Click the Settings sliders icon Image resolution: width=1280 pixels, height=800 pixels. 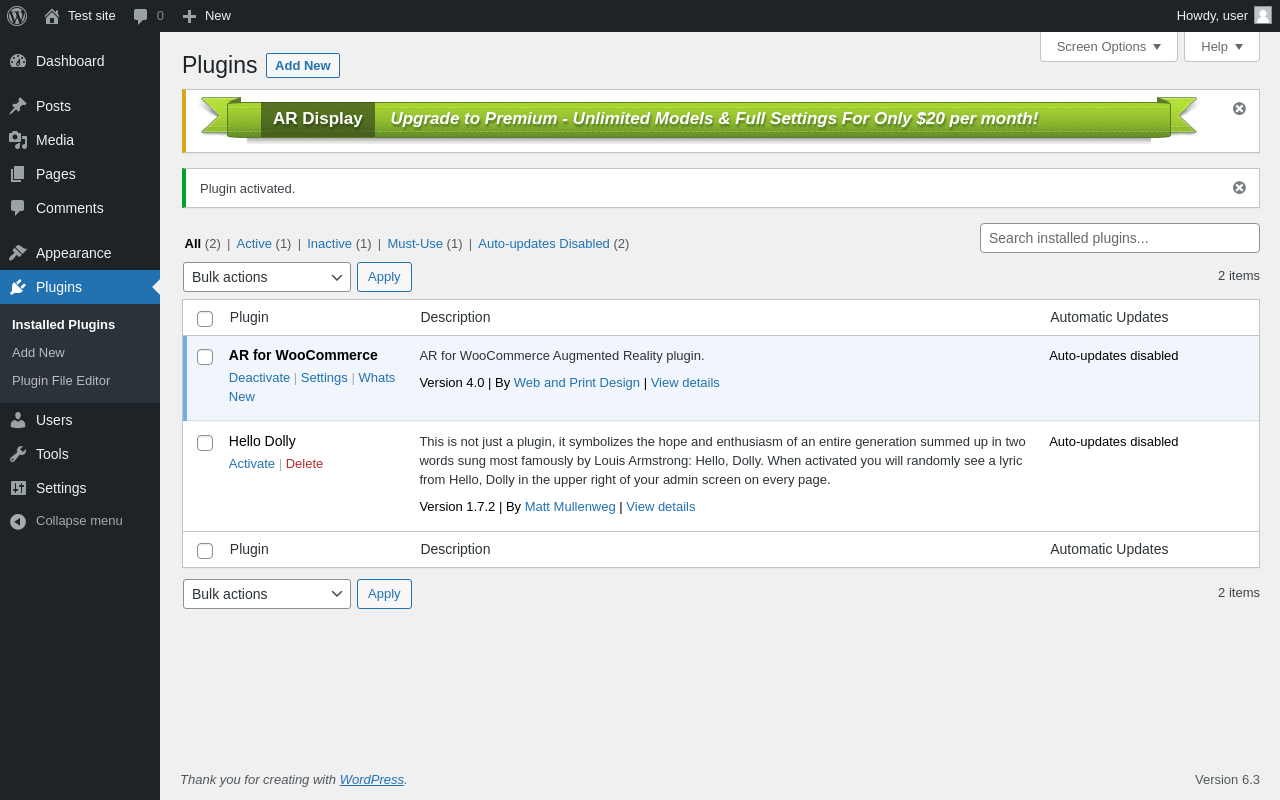tap(18, 488)
